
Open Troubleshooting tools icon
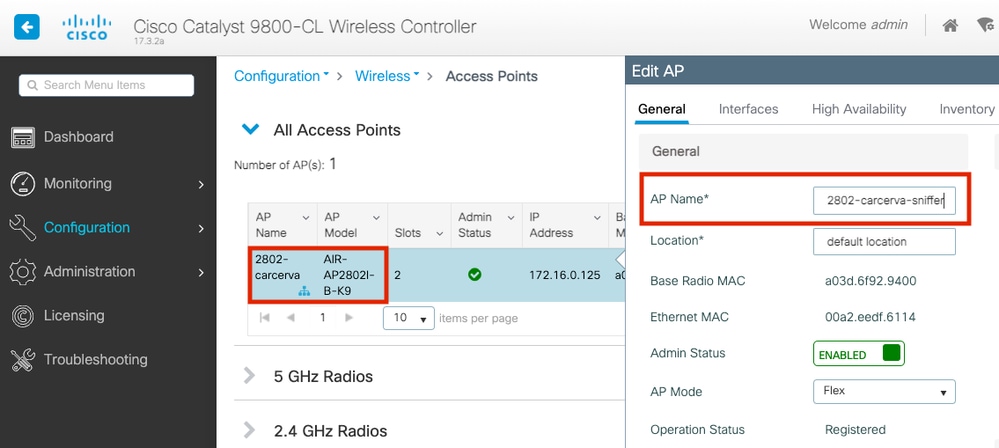23,360
